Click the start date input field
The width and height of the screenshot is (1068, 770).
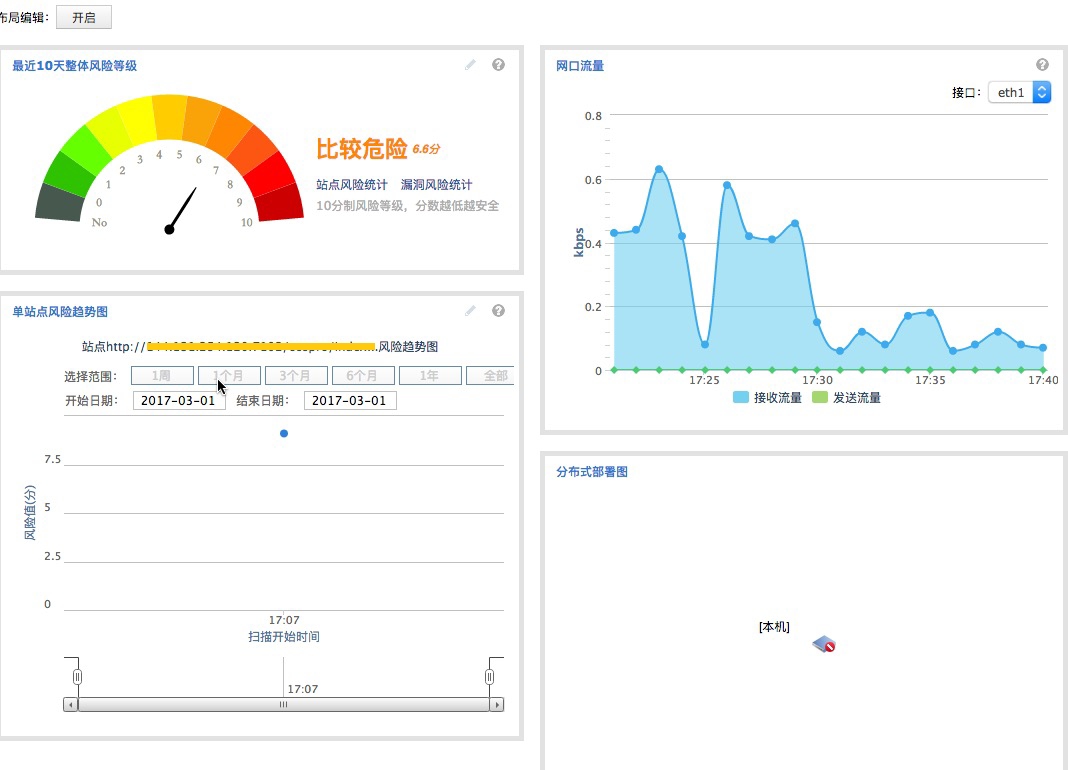click(x=179, y=401)
